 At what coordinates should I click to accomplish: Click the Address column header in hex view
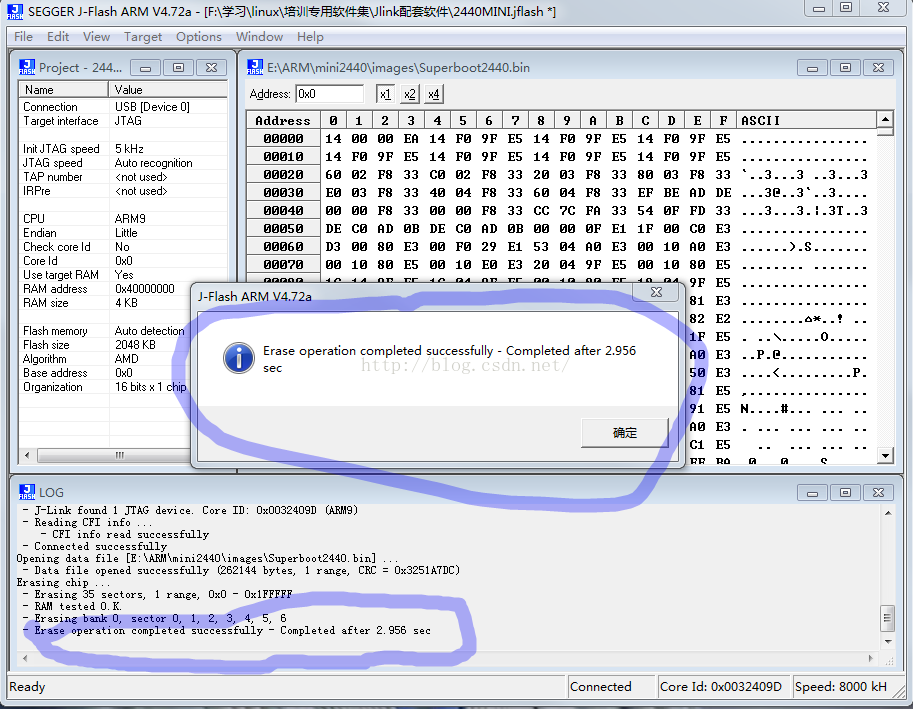283,120
